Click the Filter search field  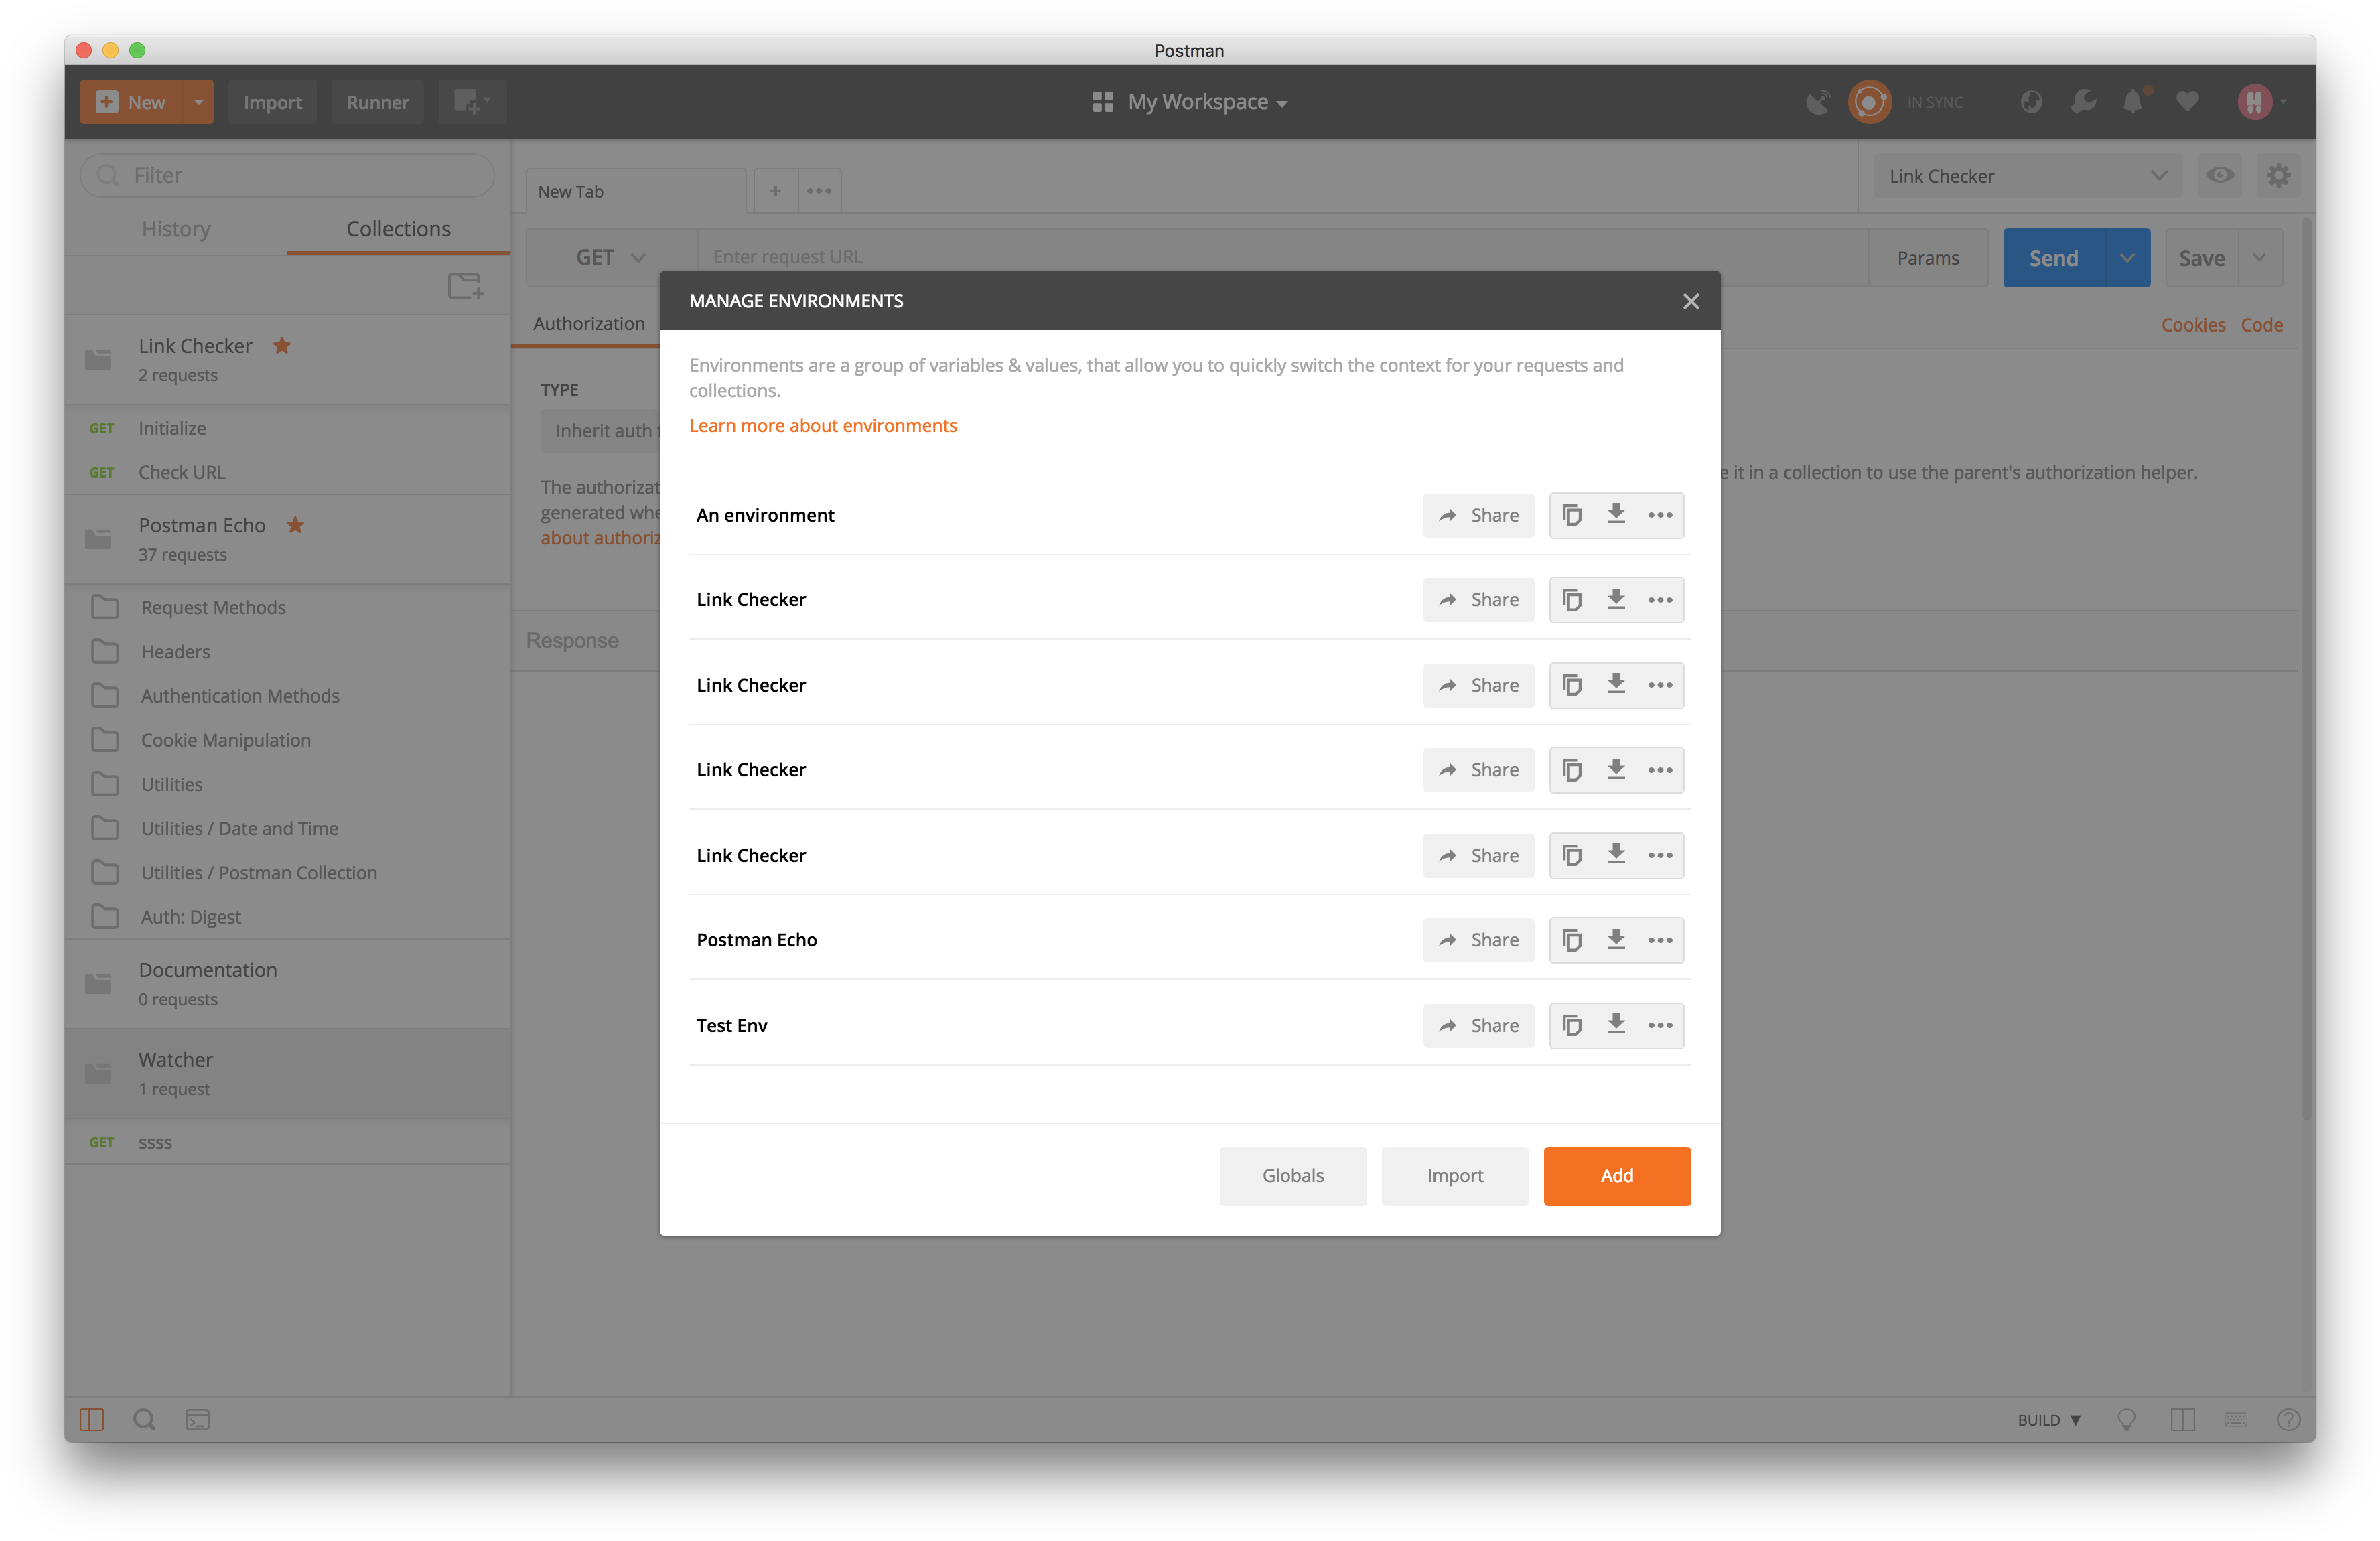click(x=288, y=175)
